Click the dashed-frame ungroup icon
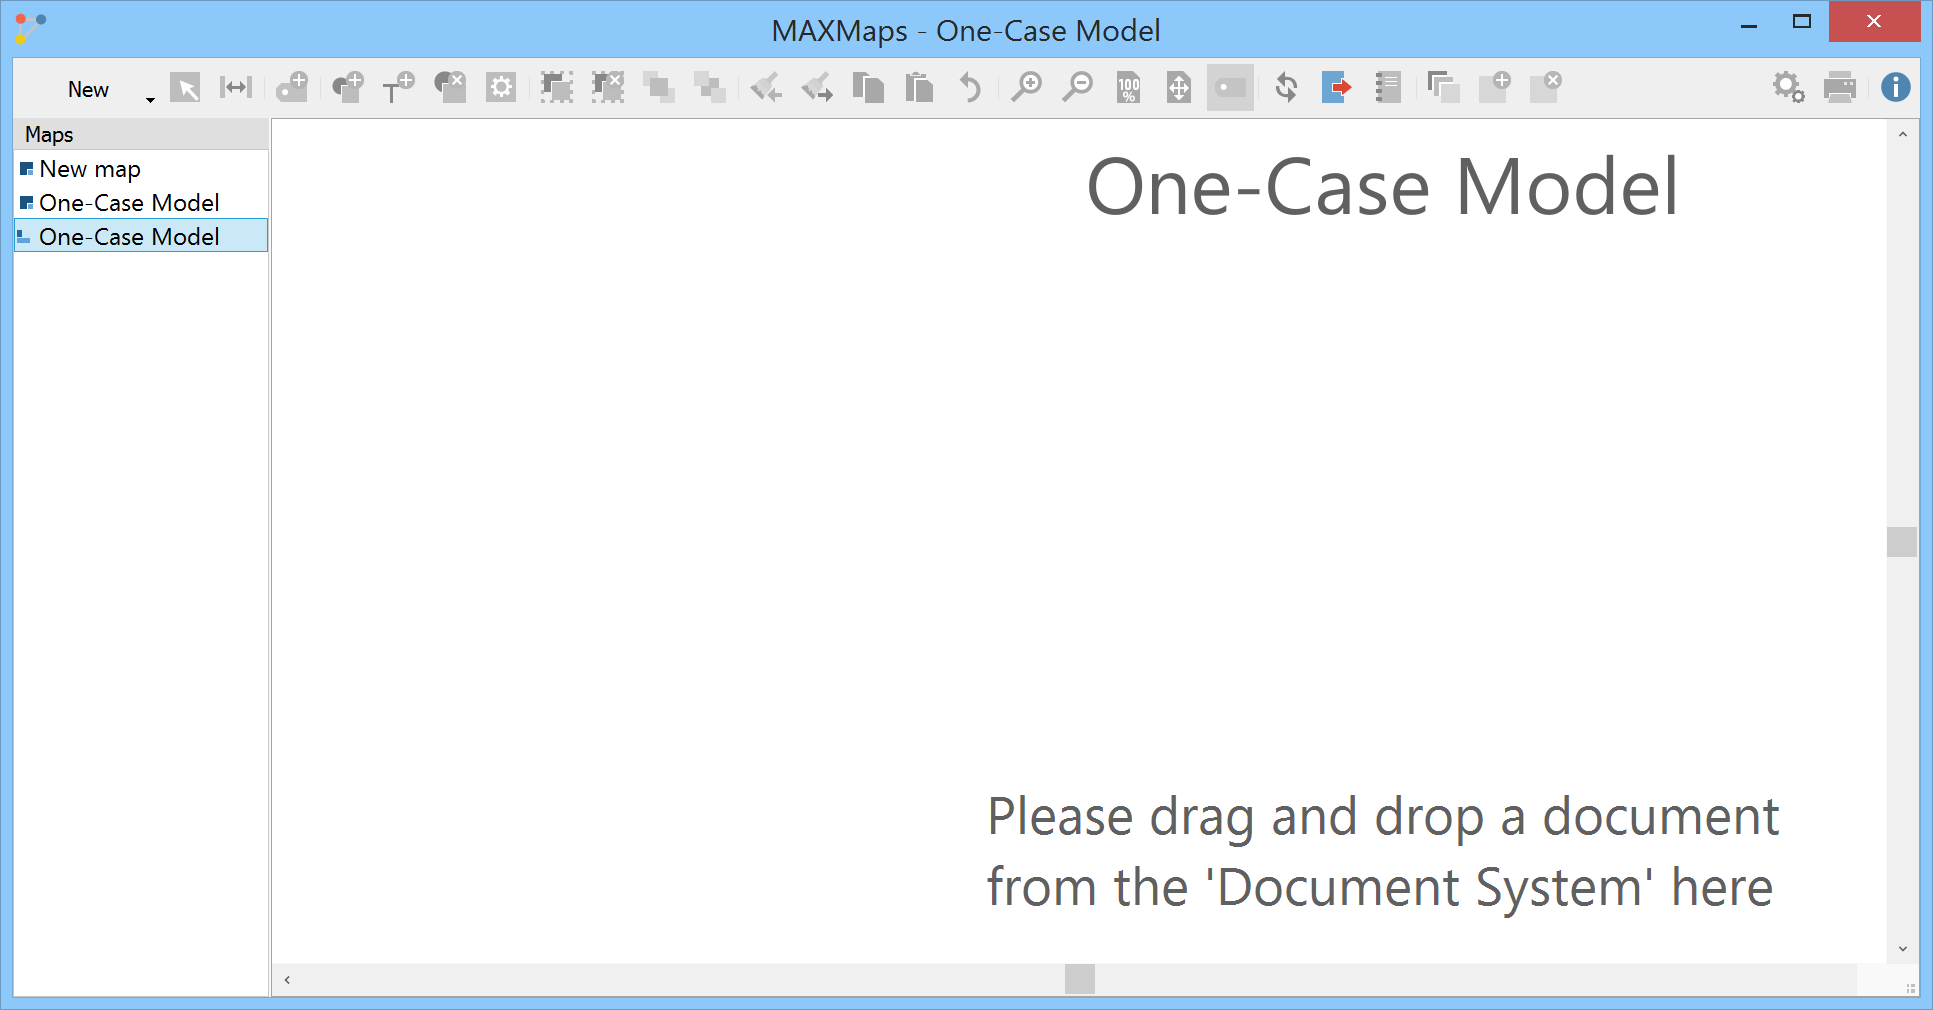The image size is (1933, 1010). (608, 88)
